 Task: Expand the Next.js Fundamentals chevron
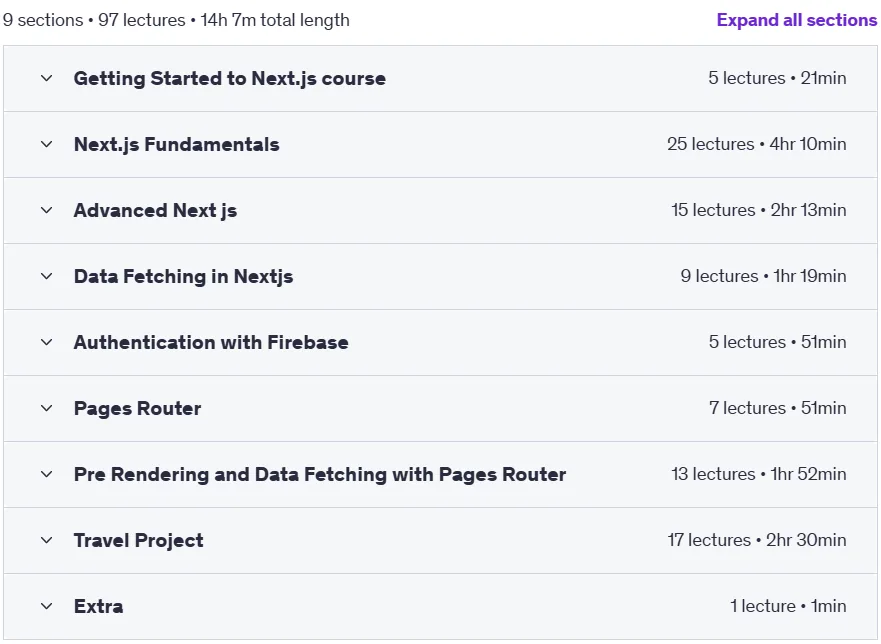(x=47, y=144)
